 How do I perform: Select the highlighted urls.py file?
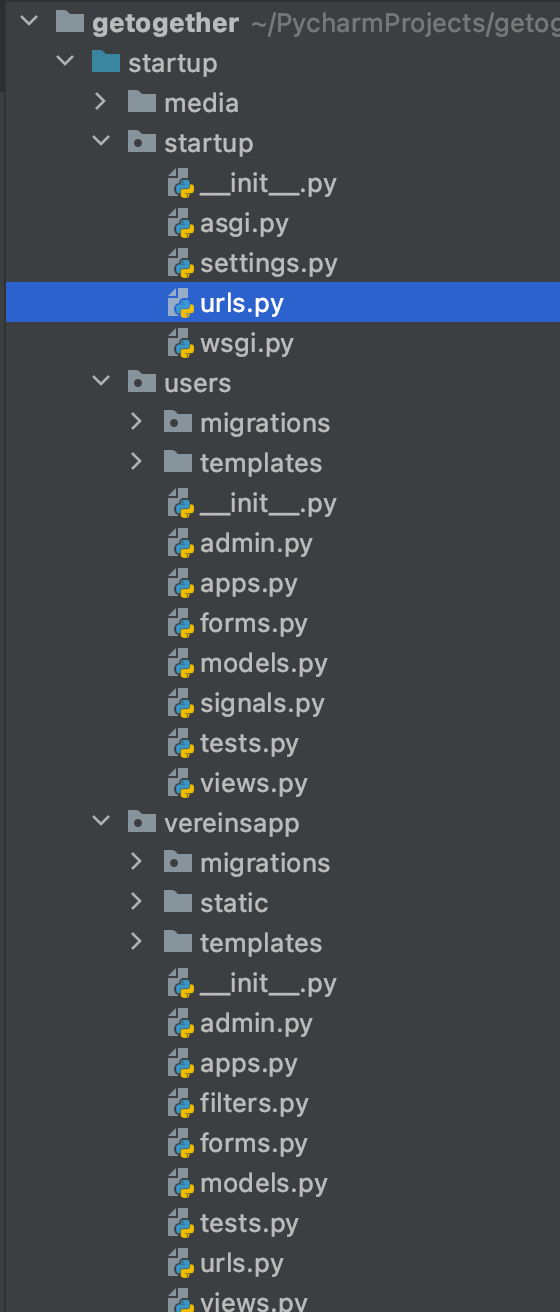(x=283, y=302)
